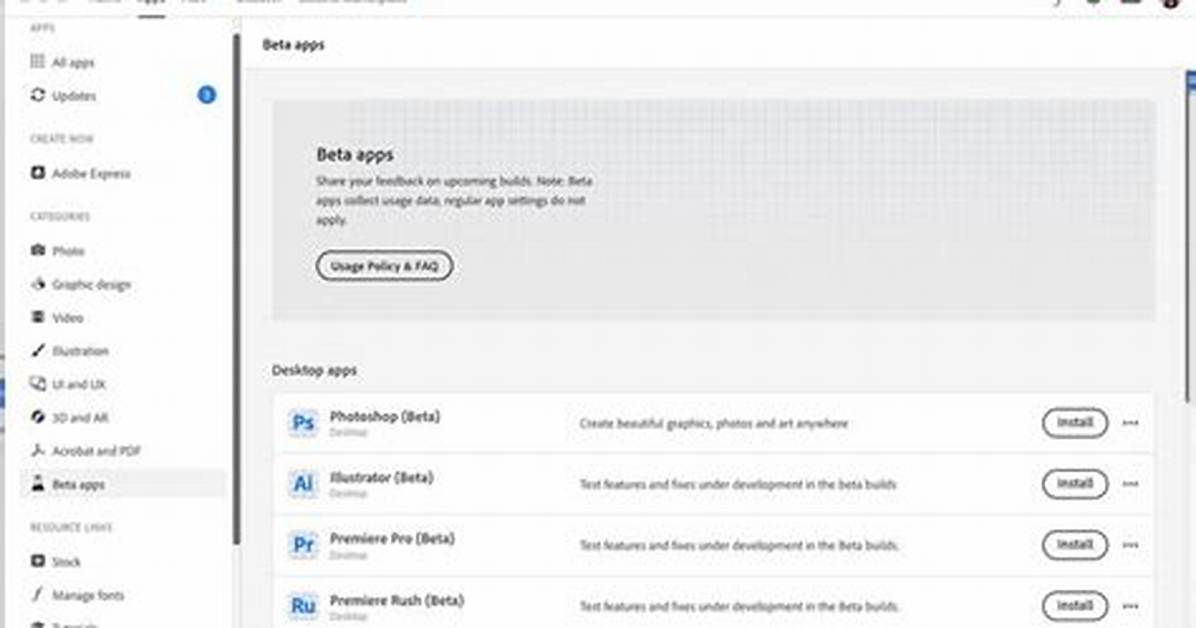Open Manage fonts
This screenshot has width=1196, height=628.
coord(77,594)
